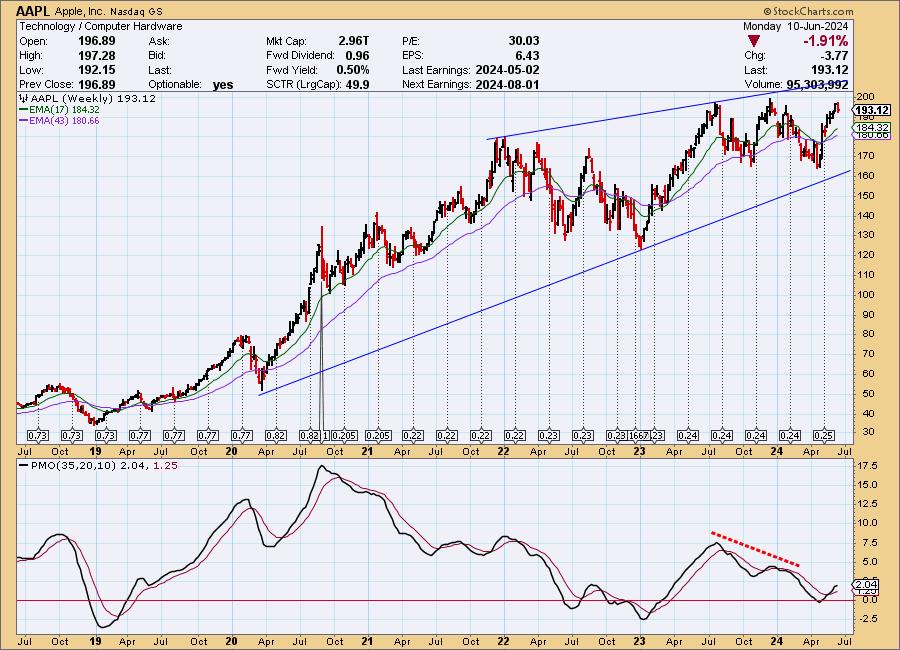The height and width of the screenshot is (650, 900).
Task: Click the red down-triangle change indicator
Action: [754, 41]
